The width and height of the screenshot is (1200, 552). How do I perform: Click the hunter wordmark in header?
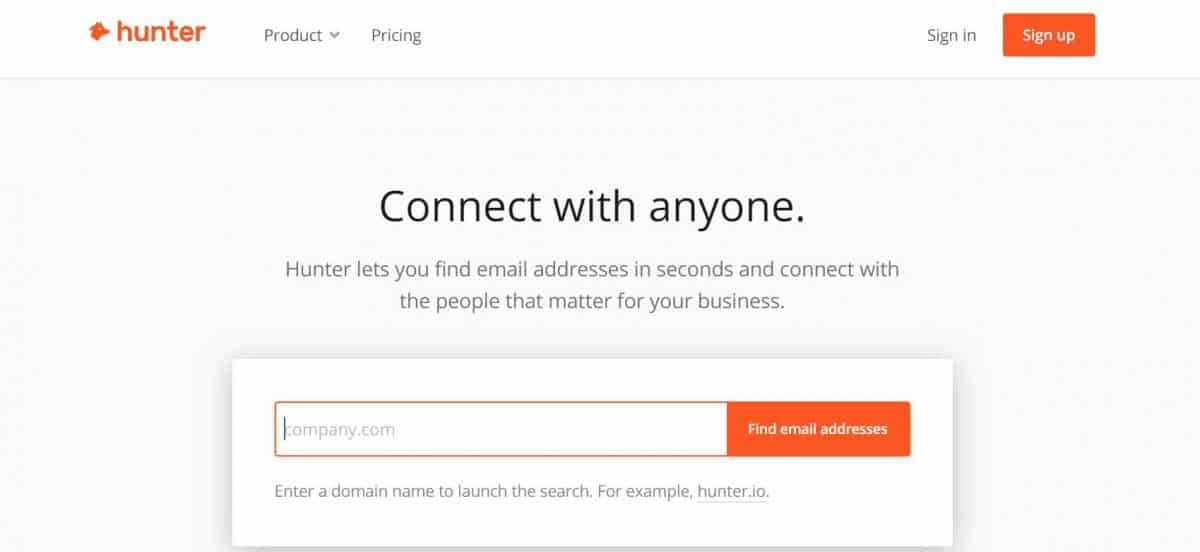(x=161, y=32)
